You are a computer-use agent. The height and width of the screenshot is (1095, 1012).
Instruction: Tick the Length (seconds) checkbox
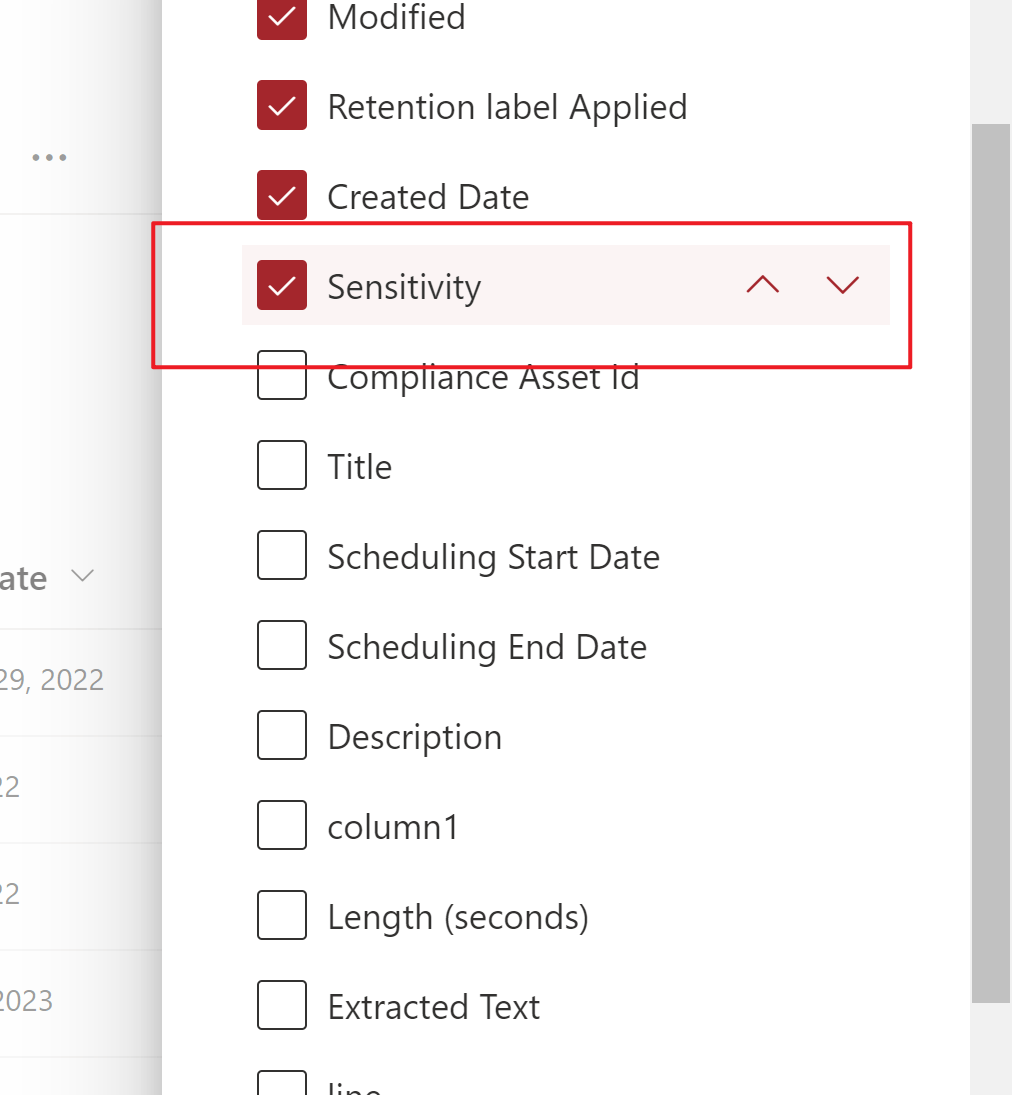point(281,916)
